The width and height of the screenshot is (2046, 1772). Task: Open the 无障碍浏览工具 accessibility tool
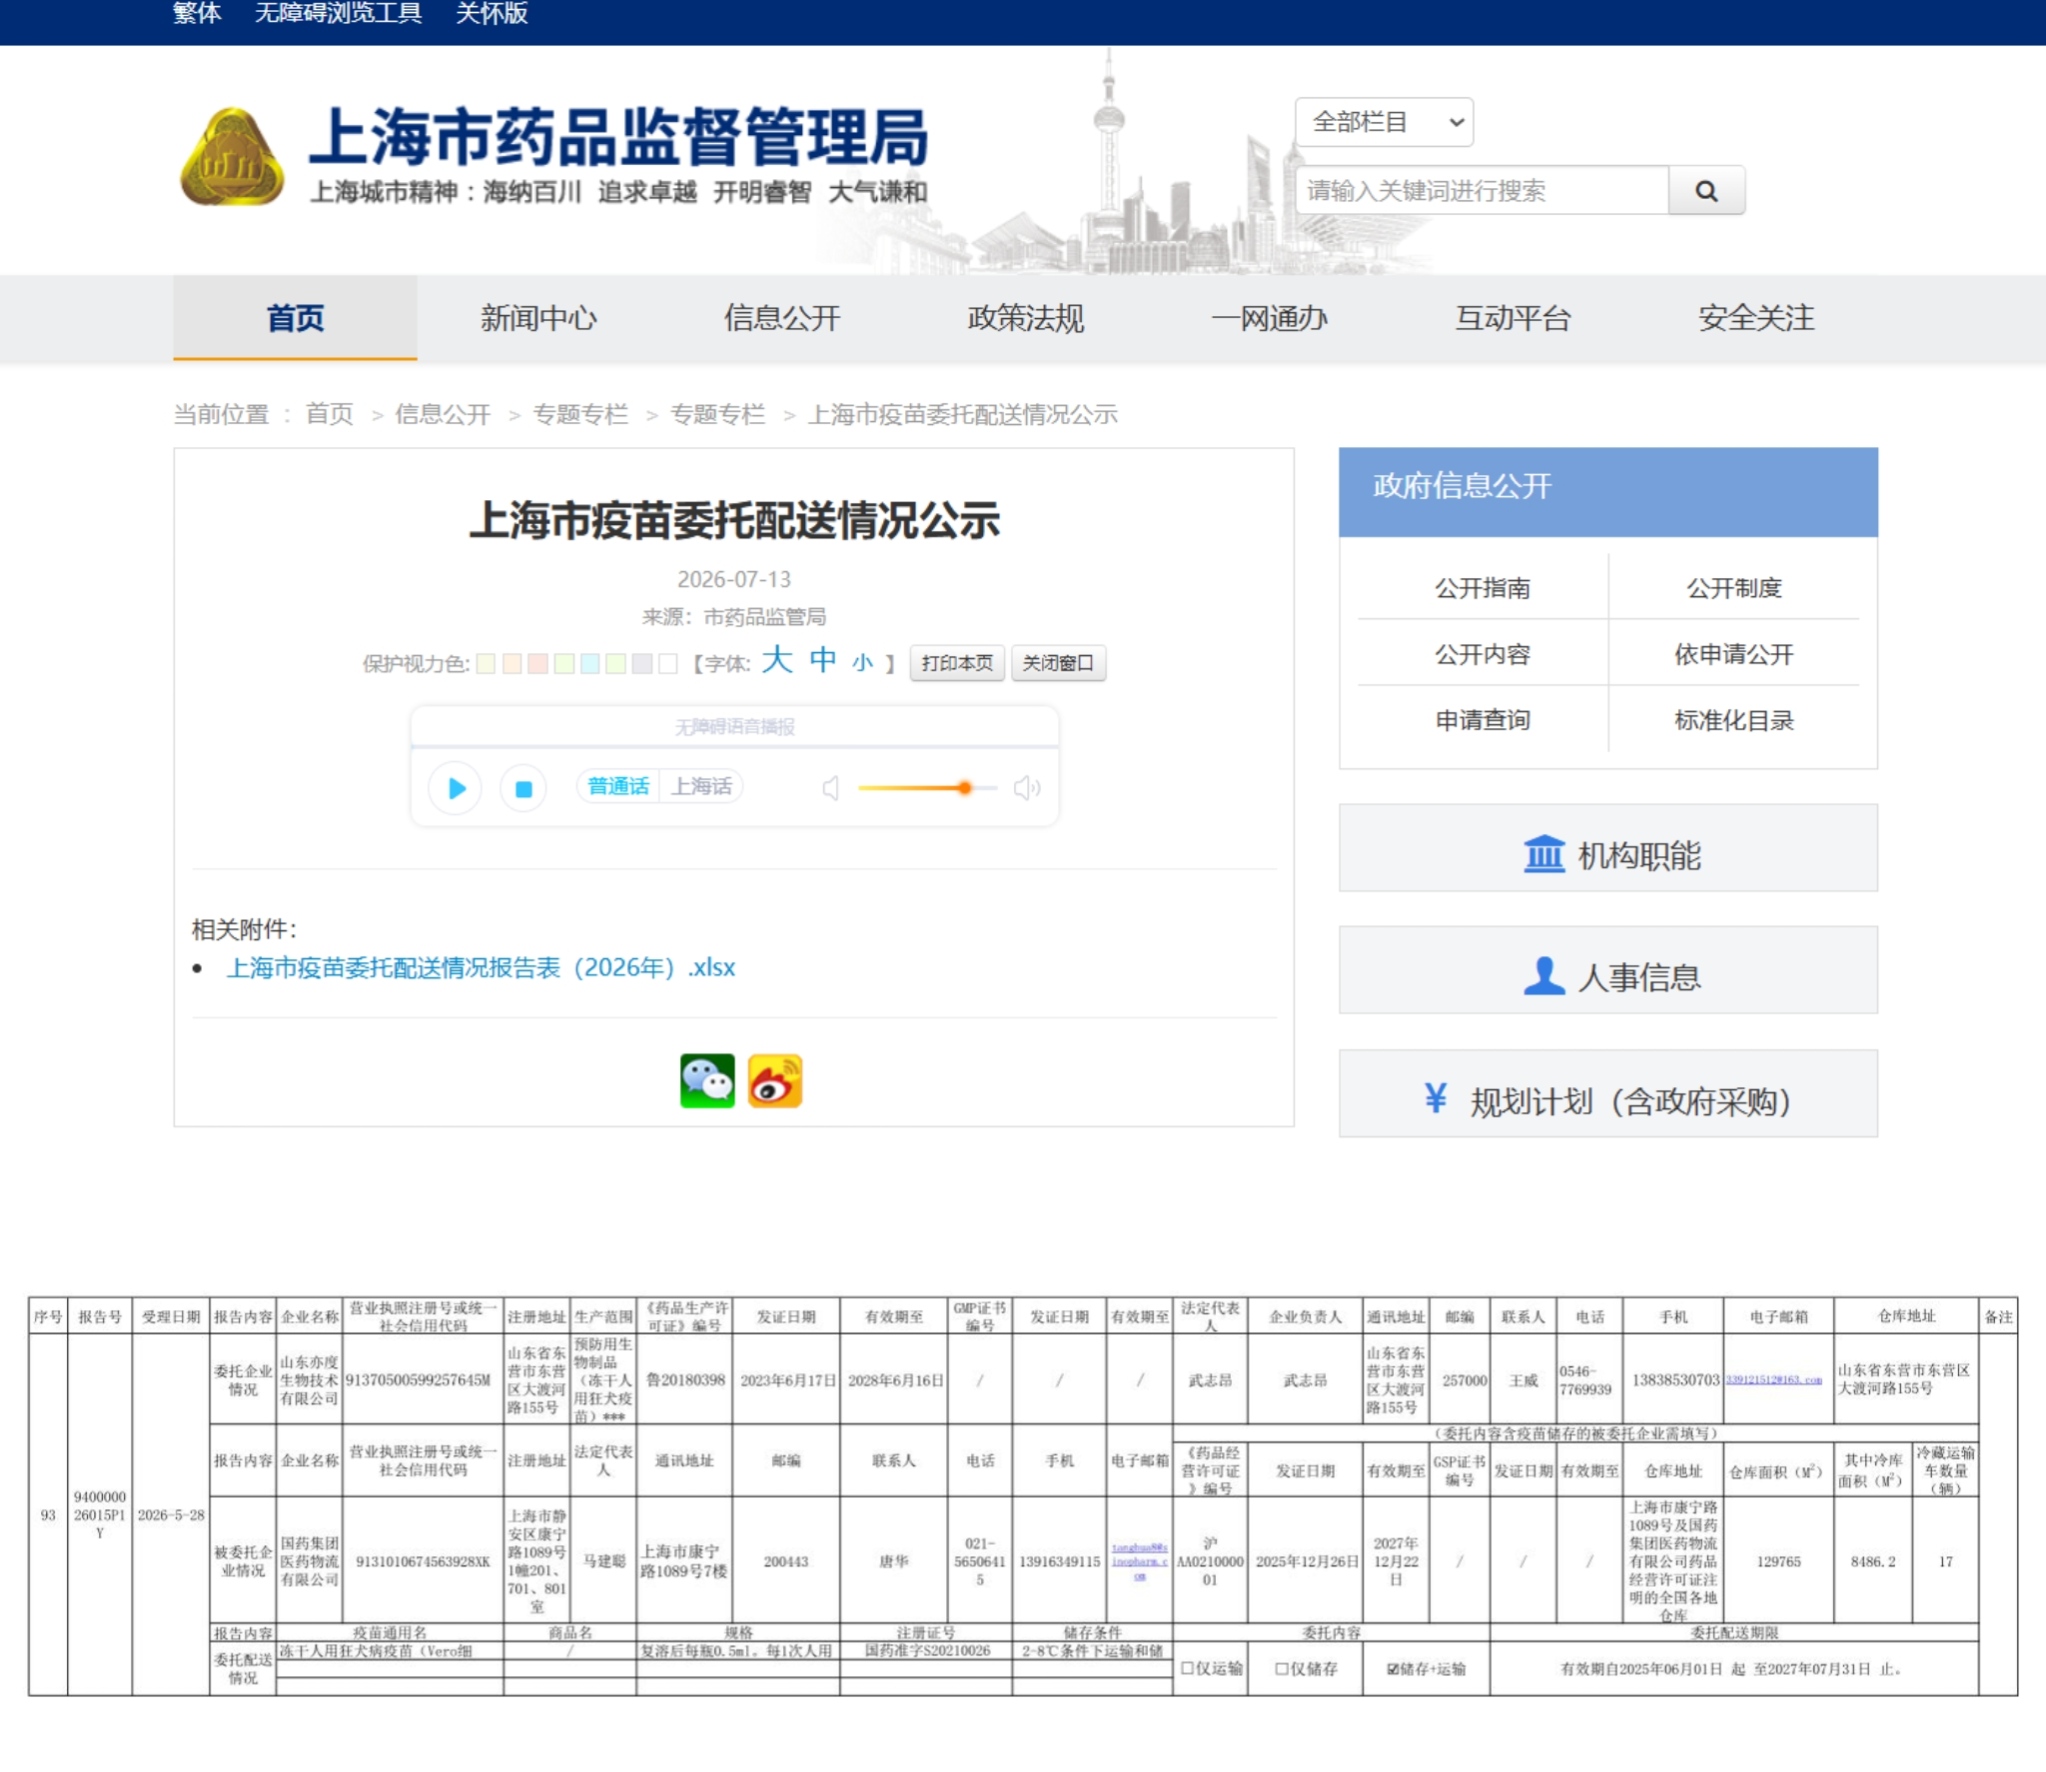(x=338, y=13)
